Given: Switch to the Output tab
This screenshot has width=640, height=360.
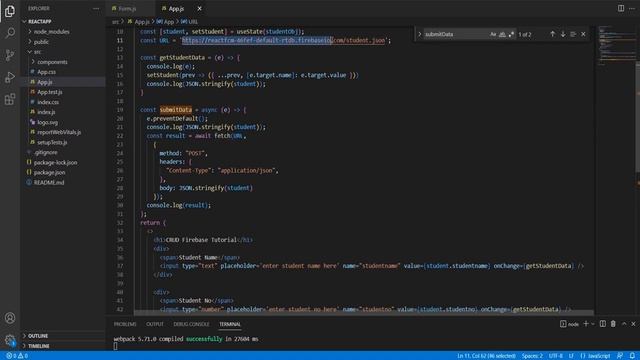Looking at the screenshot, I should pyautogui.click(x=155, y=324).
